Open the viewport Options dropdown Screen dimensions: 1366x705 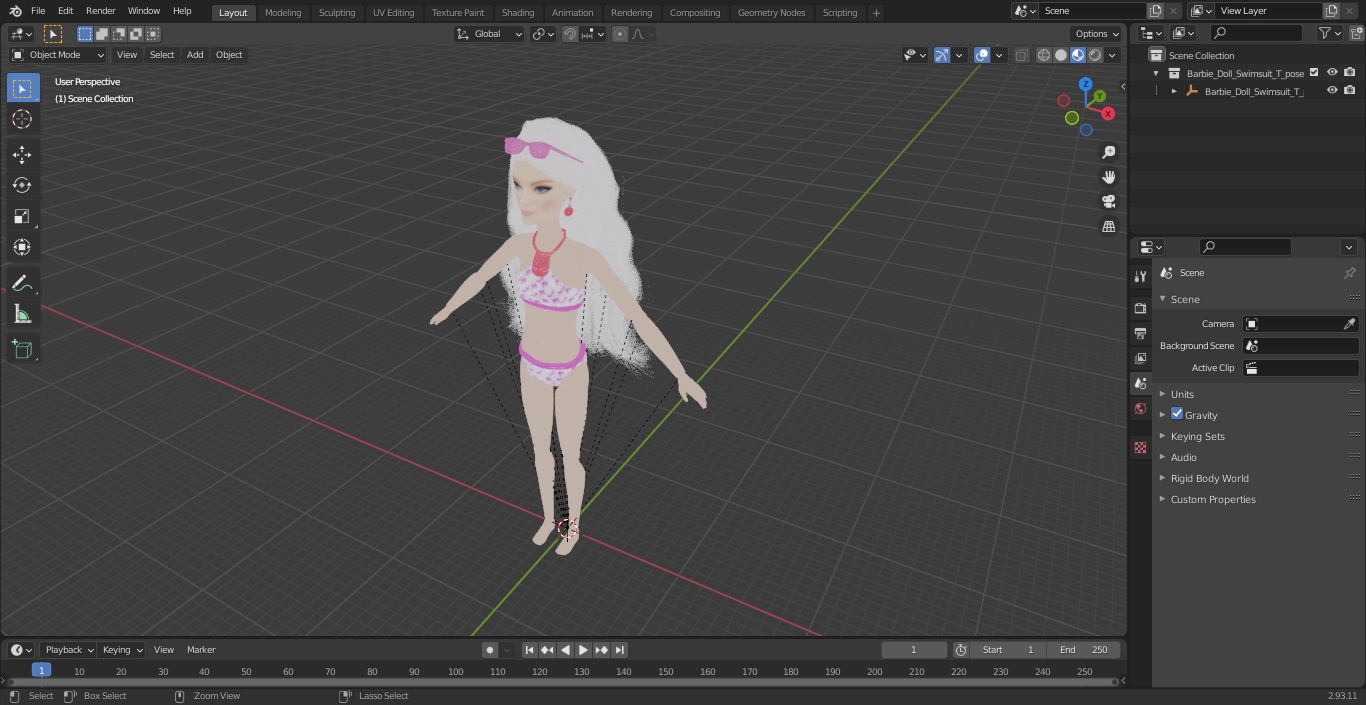point(1097,34)
